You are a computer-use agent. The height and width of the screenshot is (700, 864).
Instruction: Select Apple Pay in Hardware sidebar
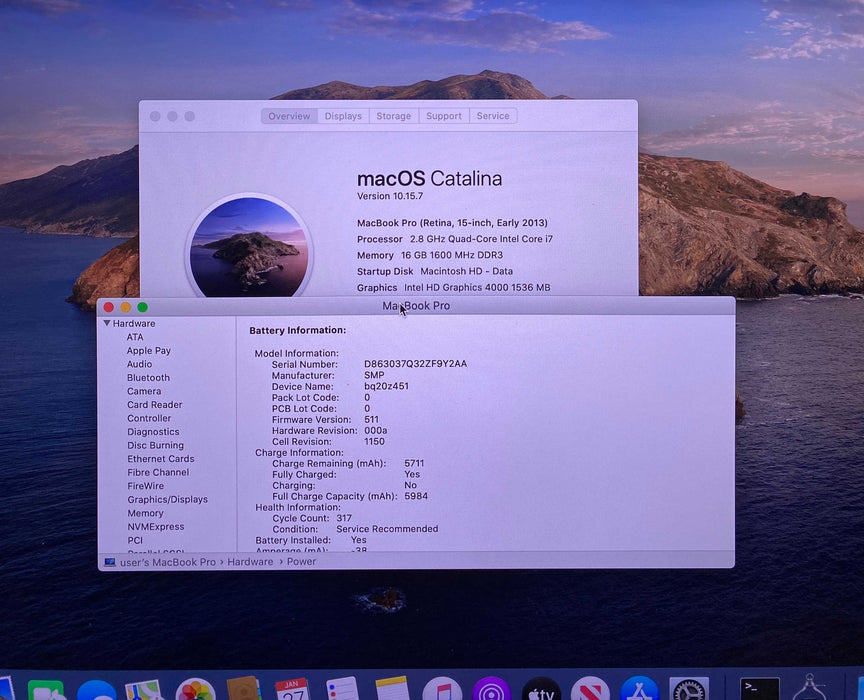coord(149,351)
